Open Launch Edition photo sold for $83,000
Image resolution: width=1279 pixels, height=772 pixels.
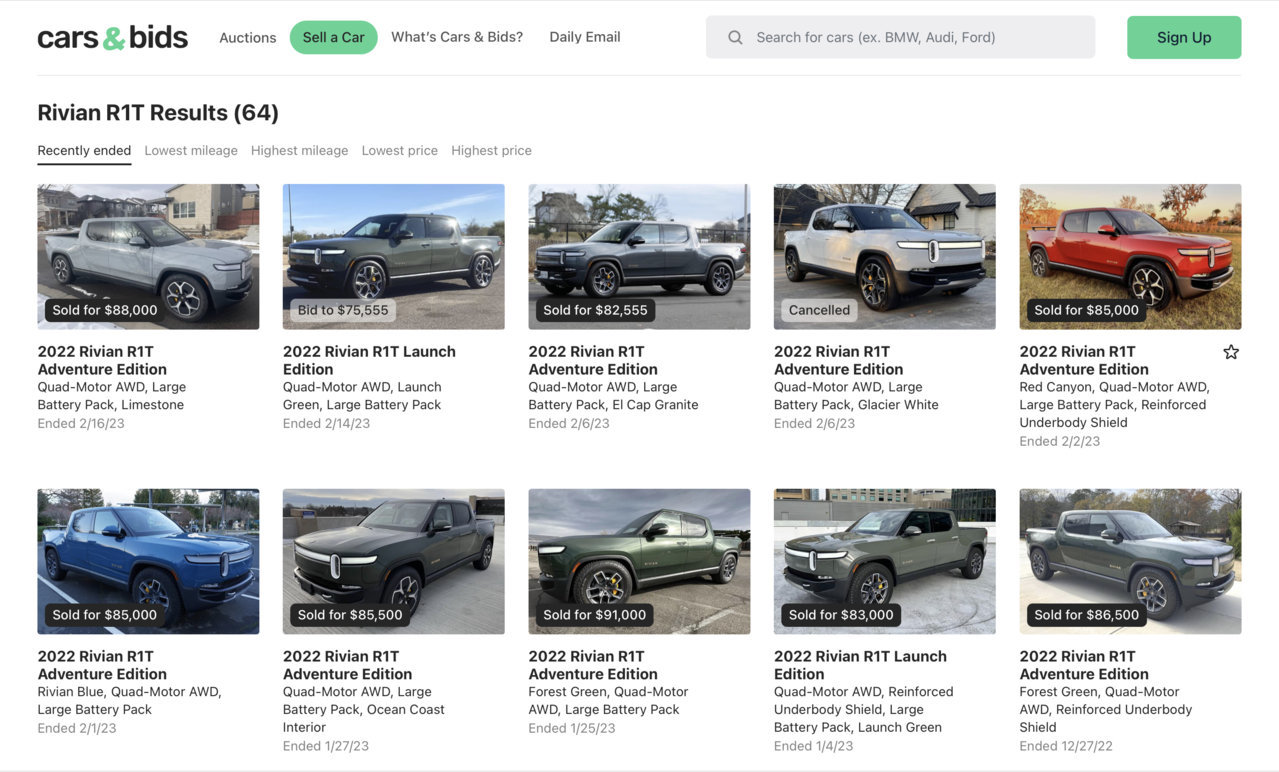tap(884, 561)
